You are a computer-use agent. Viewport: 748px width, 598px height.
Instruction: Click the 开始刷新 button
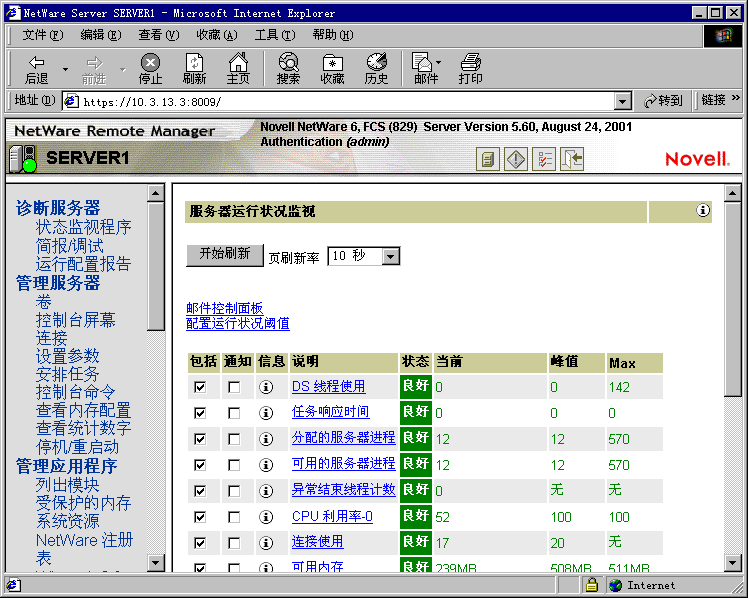click(225, 255)
